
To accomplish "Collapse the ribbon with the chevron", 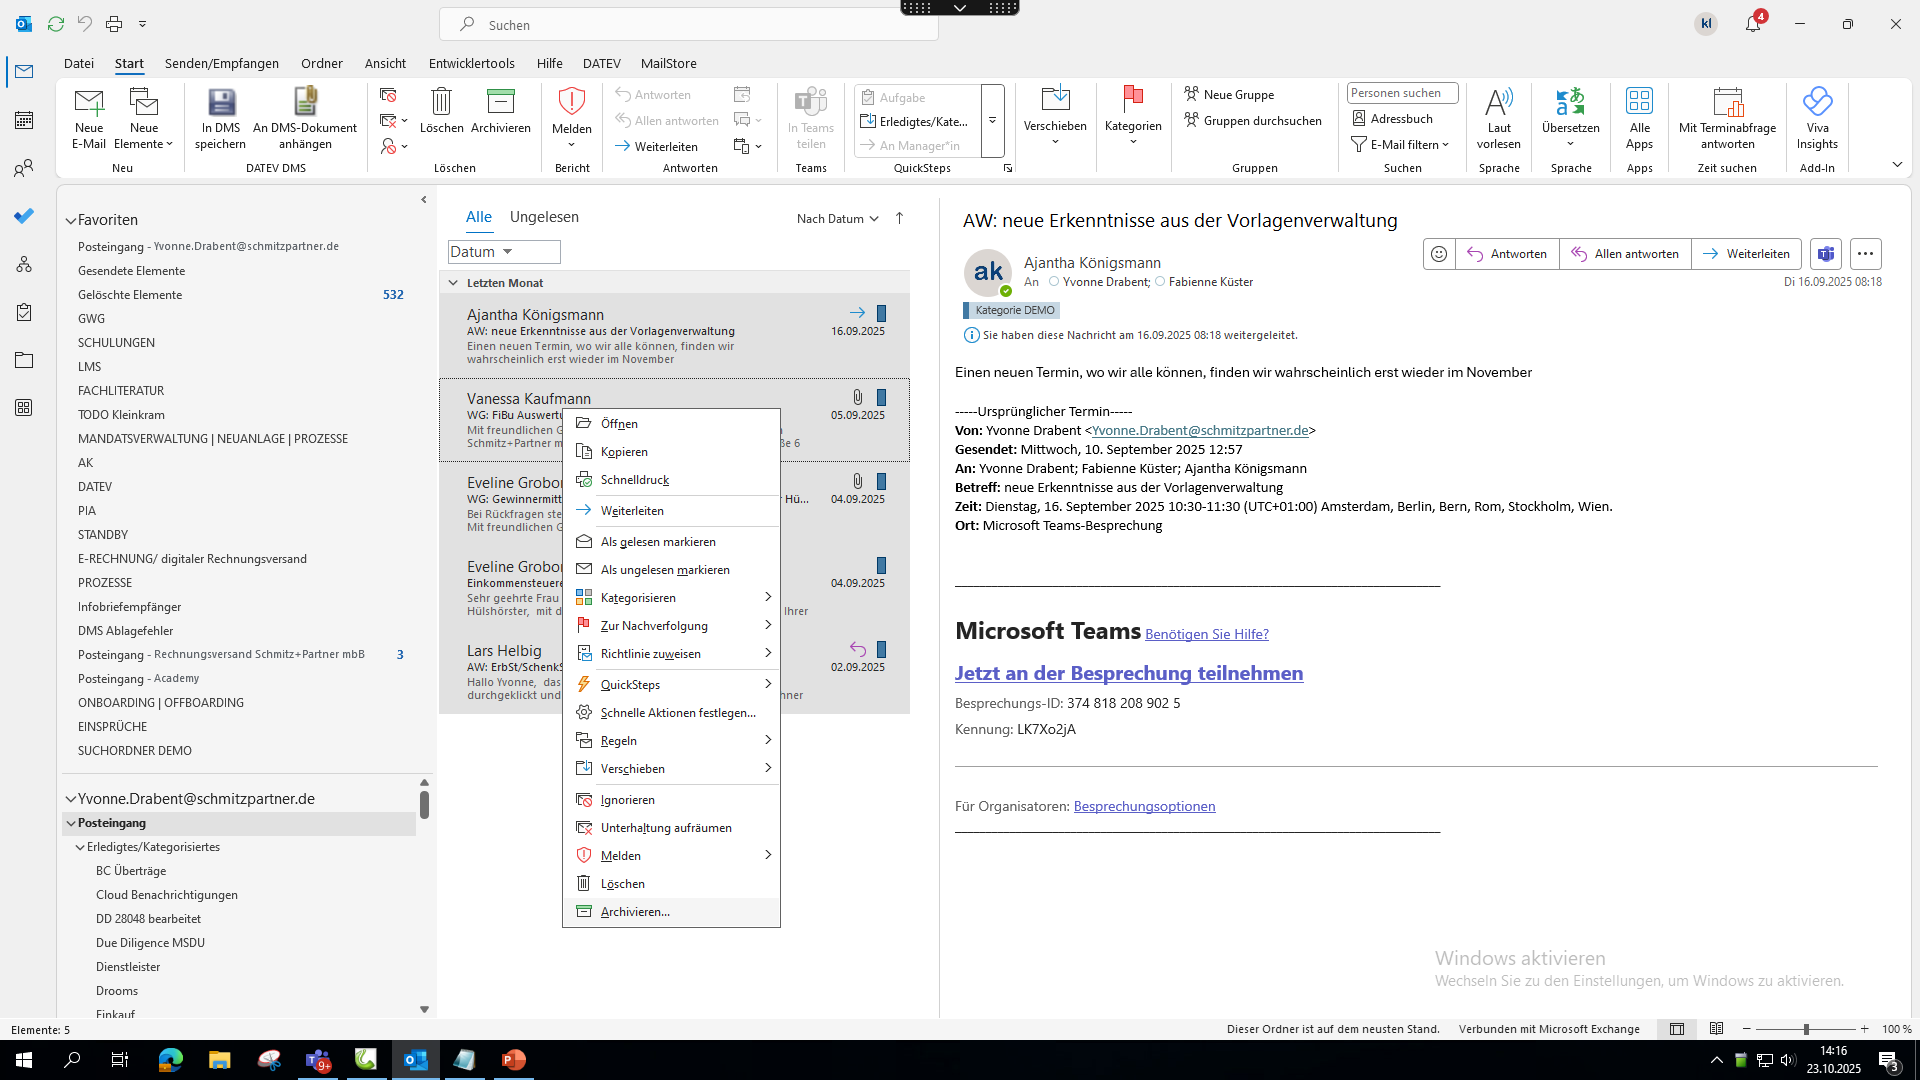I will point(1897,164).
